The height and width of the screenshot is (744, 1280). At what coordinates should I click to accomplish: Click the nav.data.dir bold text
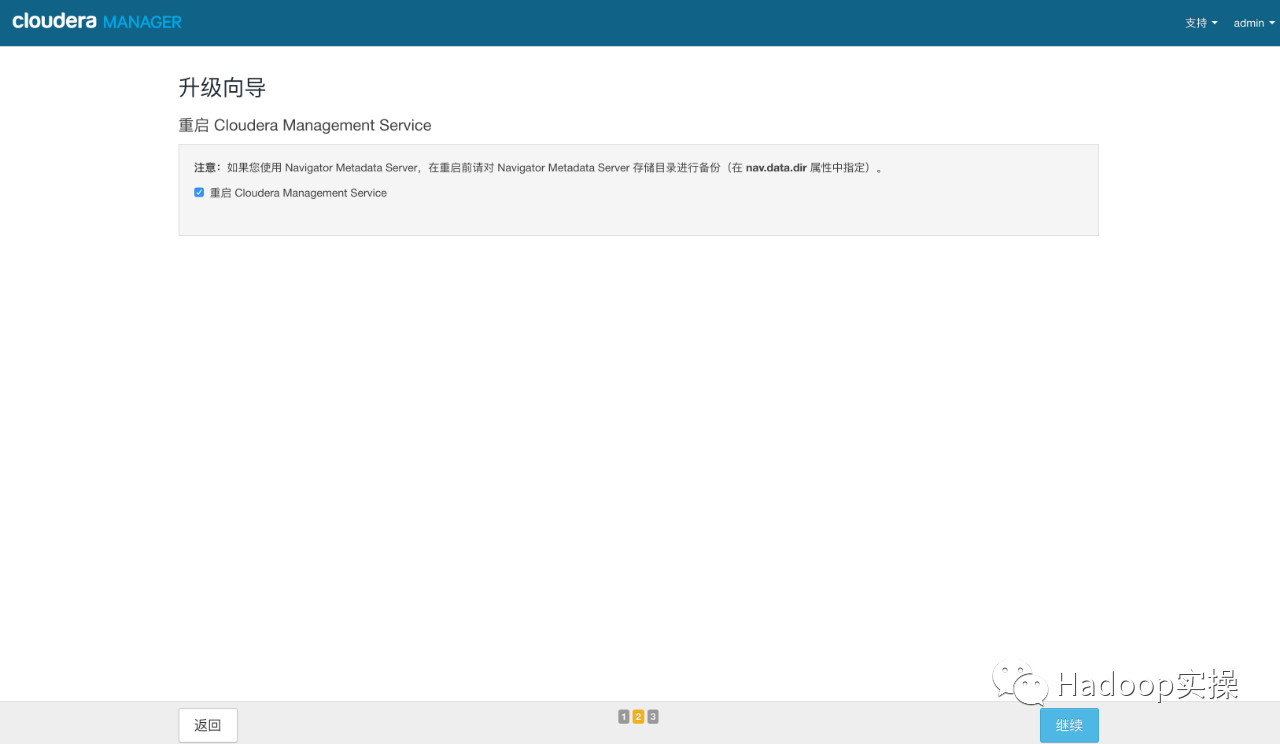point(776,168)
